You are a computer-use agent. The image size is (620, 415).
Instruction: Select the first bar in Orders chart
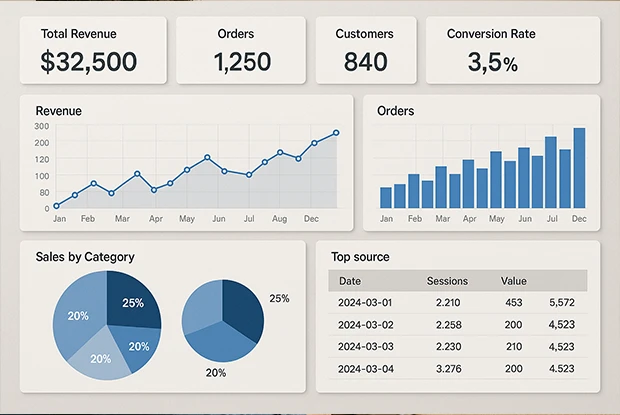(x=386, y=197)
